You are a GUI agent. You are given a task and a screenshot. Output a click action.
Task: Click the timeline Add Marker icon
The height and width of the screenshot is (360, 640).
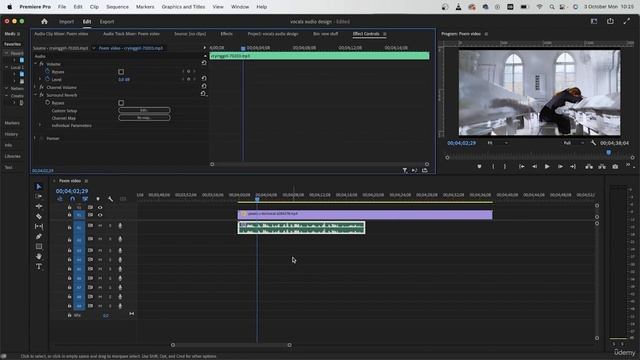98,199
